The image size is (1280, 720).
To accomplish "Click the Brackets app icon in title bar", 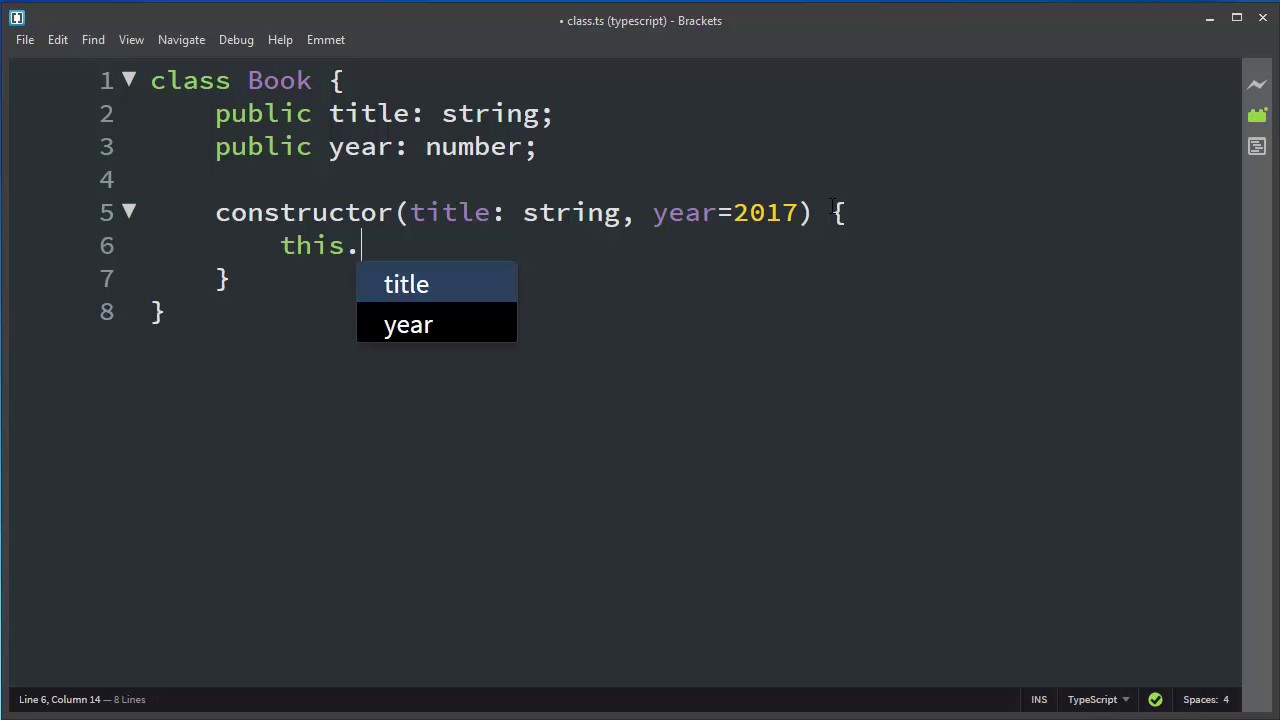I will coord(17,17).
